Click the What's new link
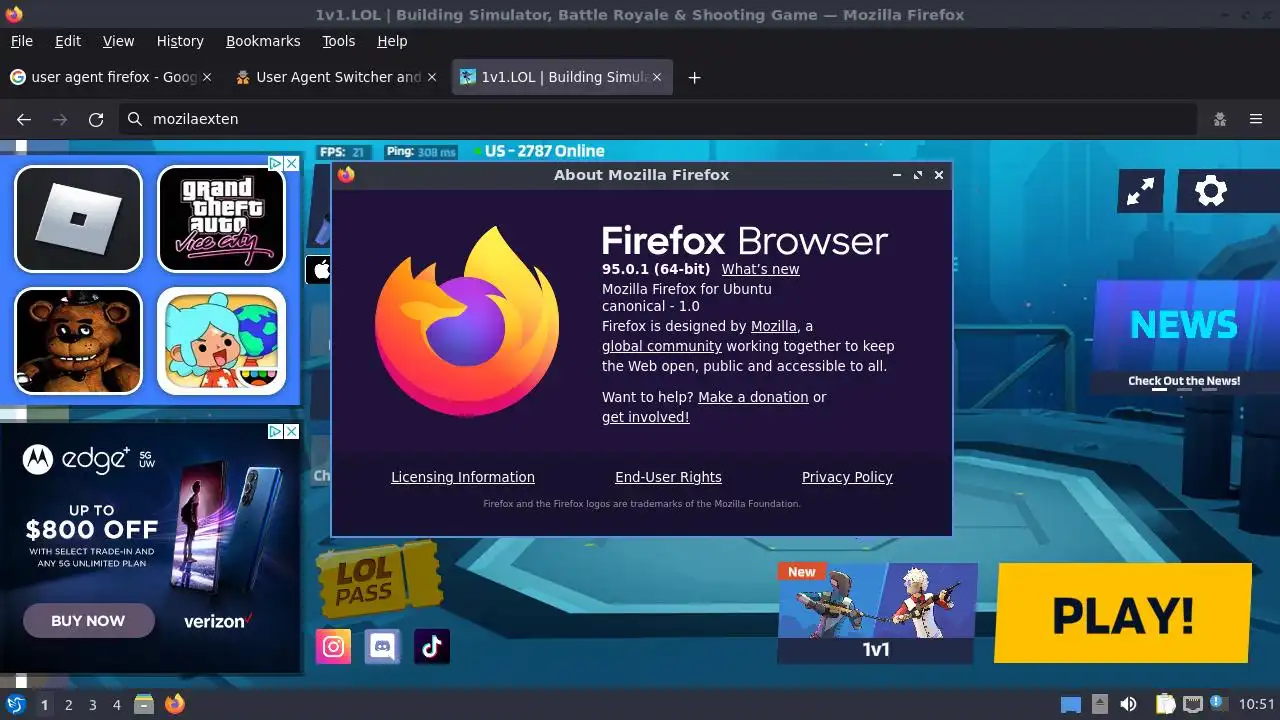Screen dimensions: 1280x720 point(761,269)
